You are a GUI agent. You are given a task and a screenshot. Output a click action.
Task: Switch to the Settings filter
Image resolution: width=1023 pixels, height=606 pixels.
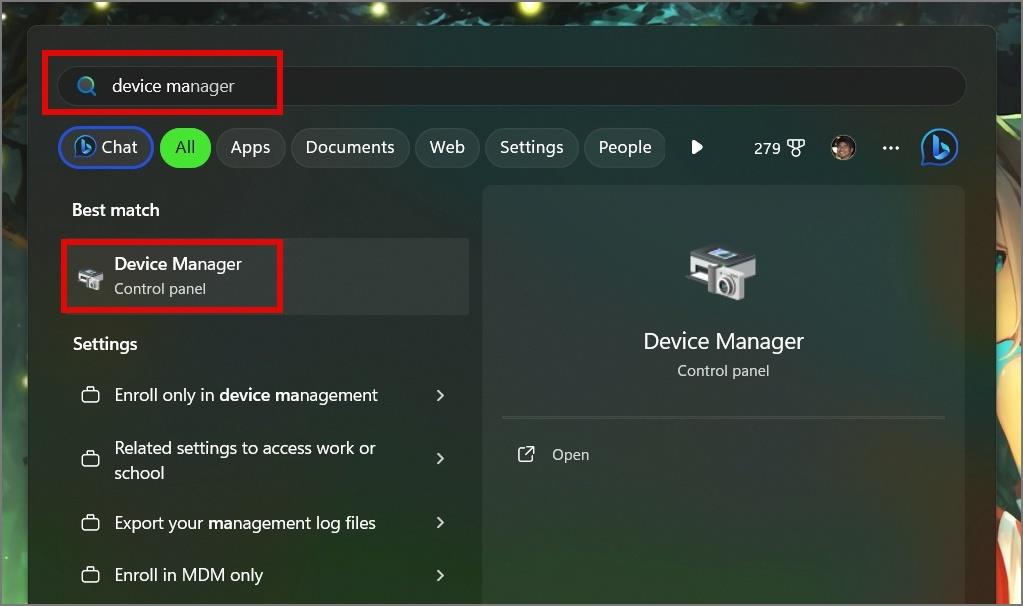(532, 147)
